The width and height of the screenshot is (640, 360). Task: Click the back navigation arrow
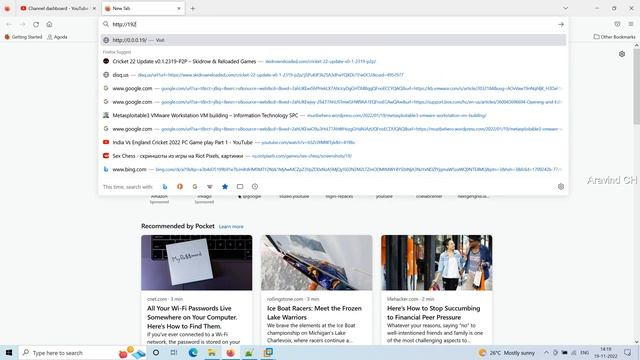[9, 24]
